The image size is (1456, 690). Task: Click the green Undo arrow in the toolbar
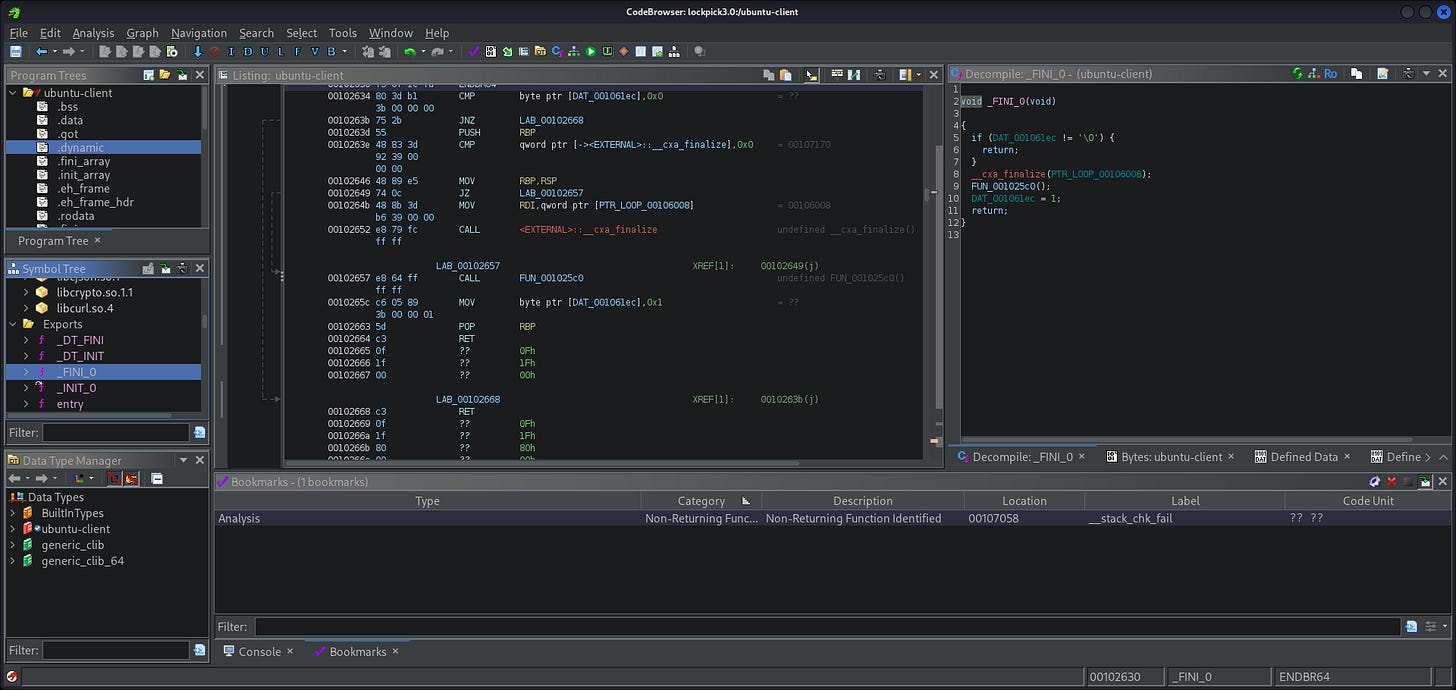pos(409,51)
